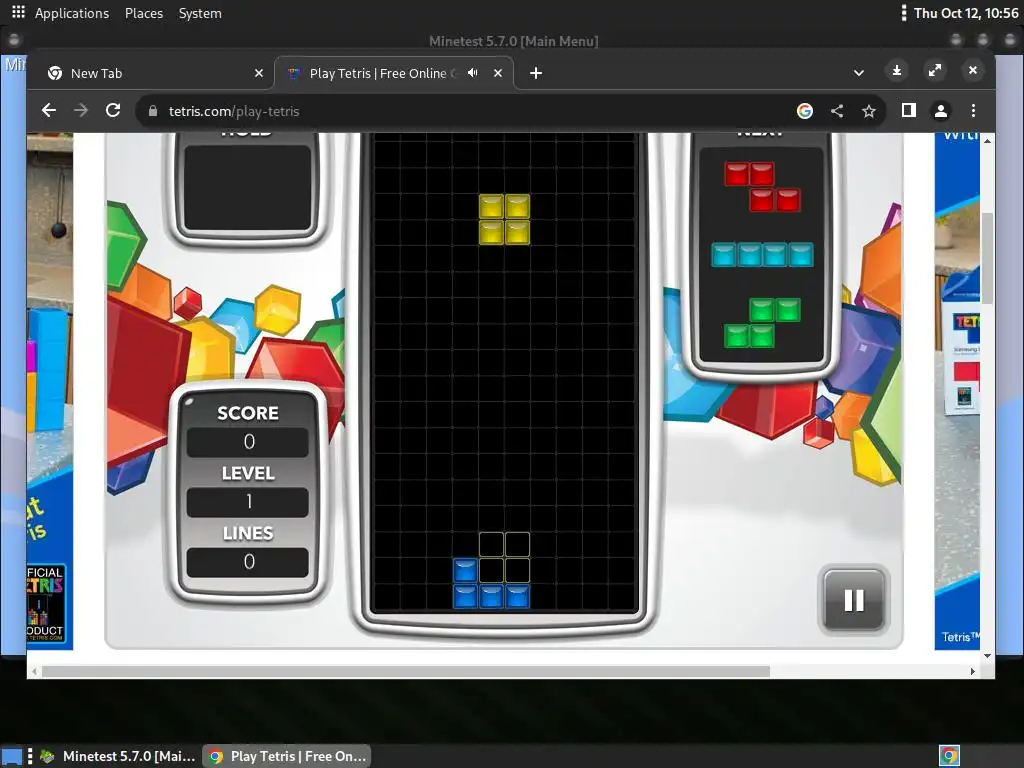Click the scroll left arrow

point(34,671)
